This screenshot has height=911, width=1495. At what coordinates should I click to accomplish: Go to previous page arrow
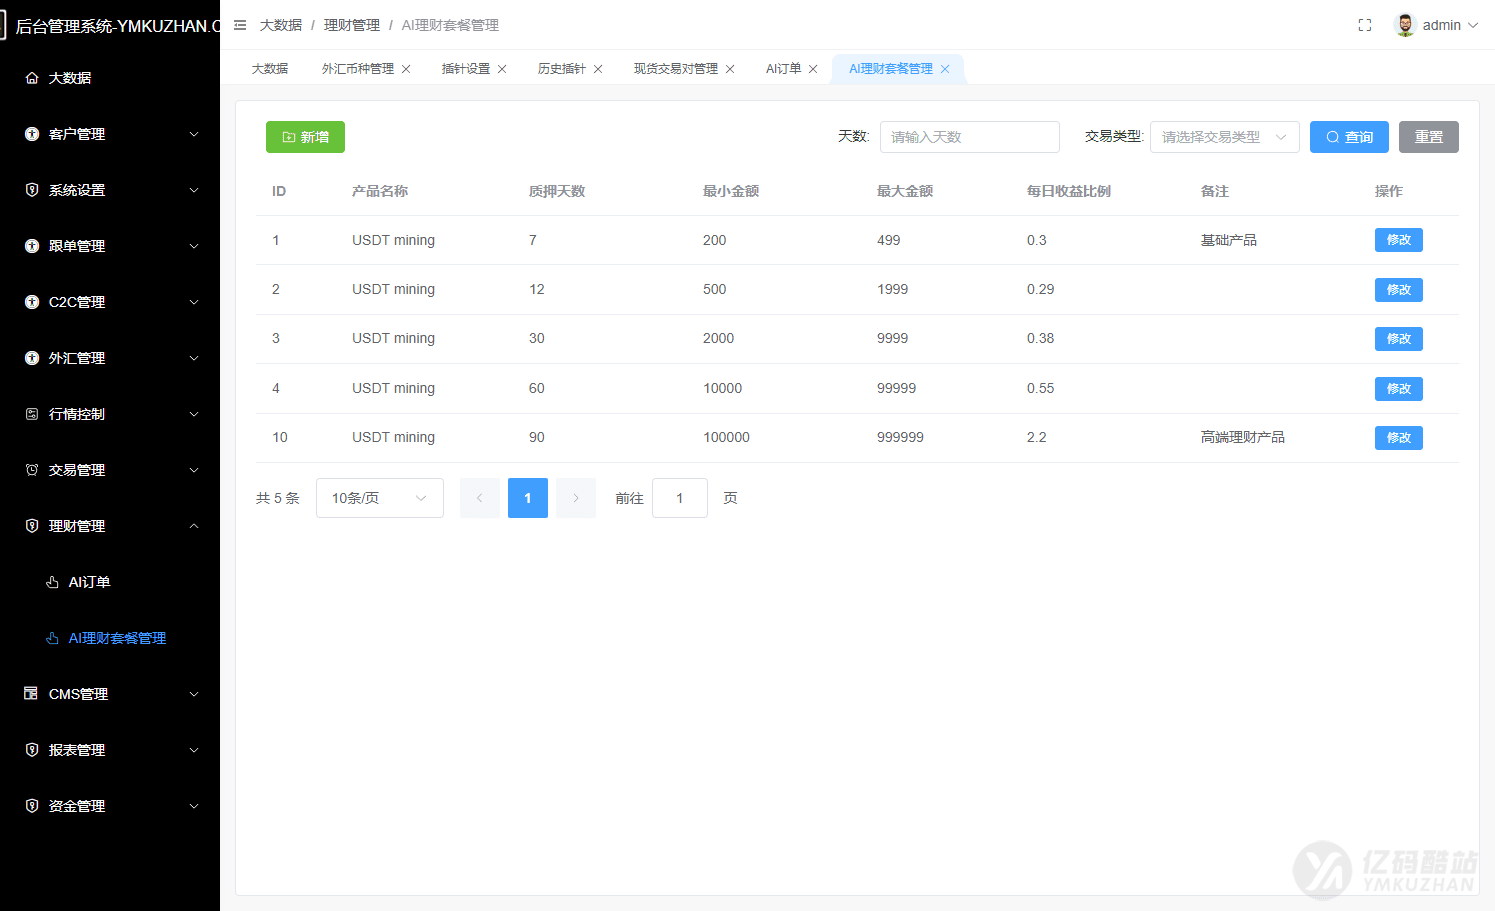tap(480, 498)
